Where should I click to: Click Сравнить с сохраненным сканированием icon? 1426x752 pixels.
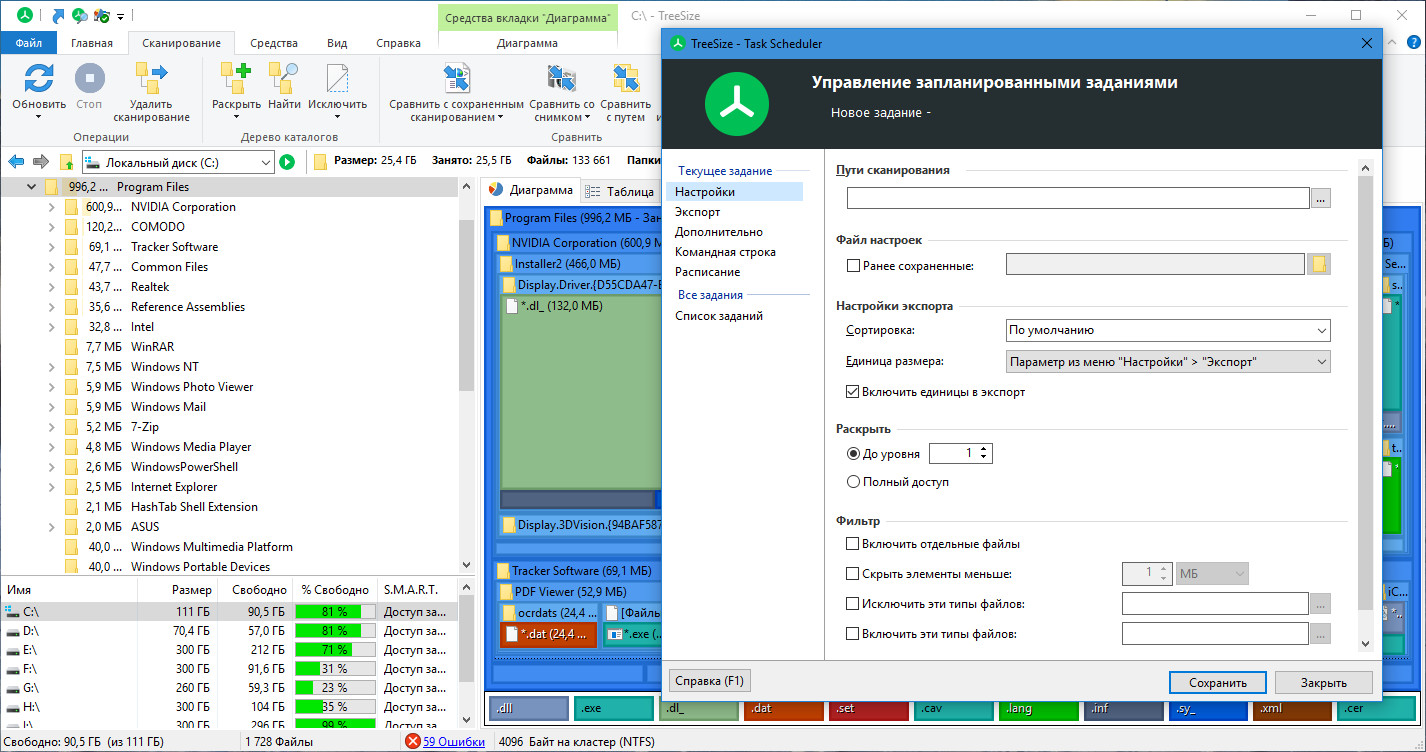click(x=456, y=78)
